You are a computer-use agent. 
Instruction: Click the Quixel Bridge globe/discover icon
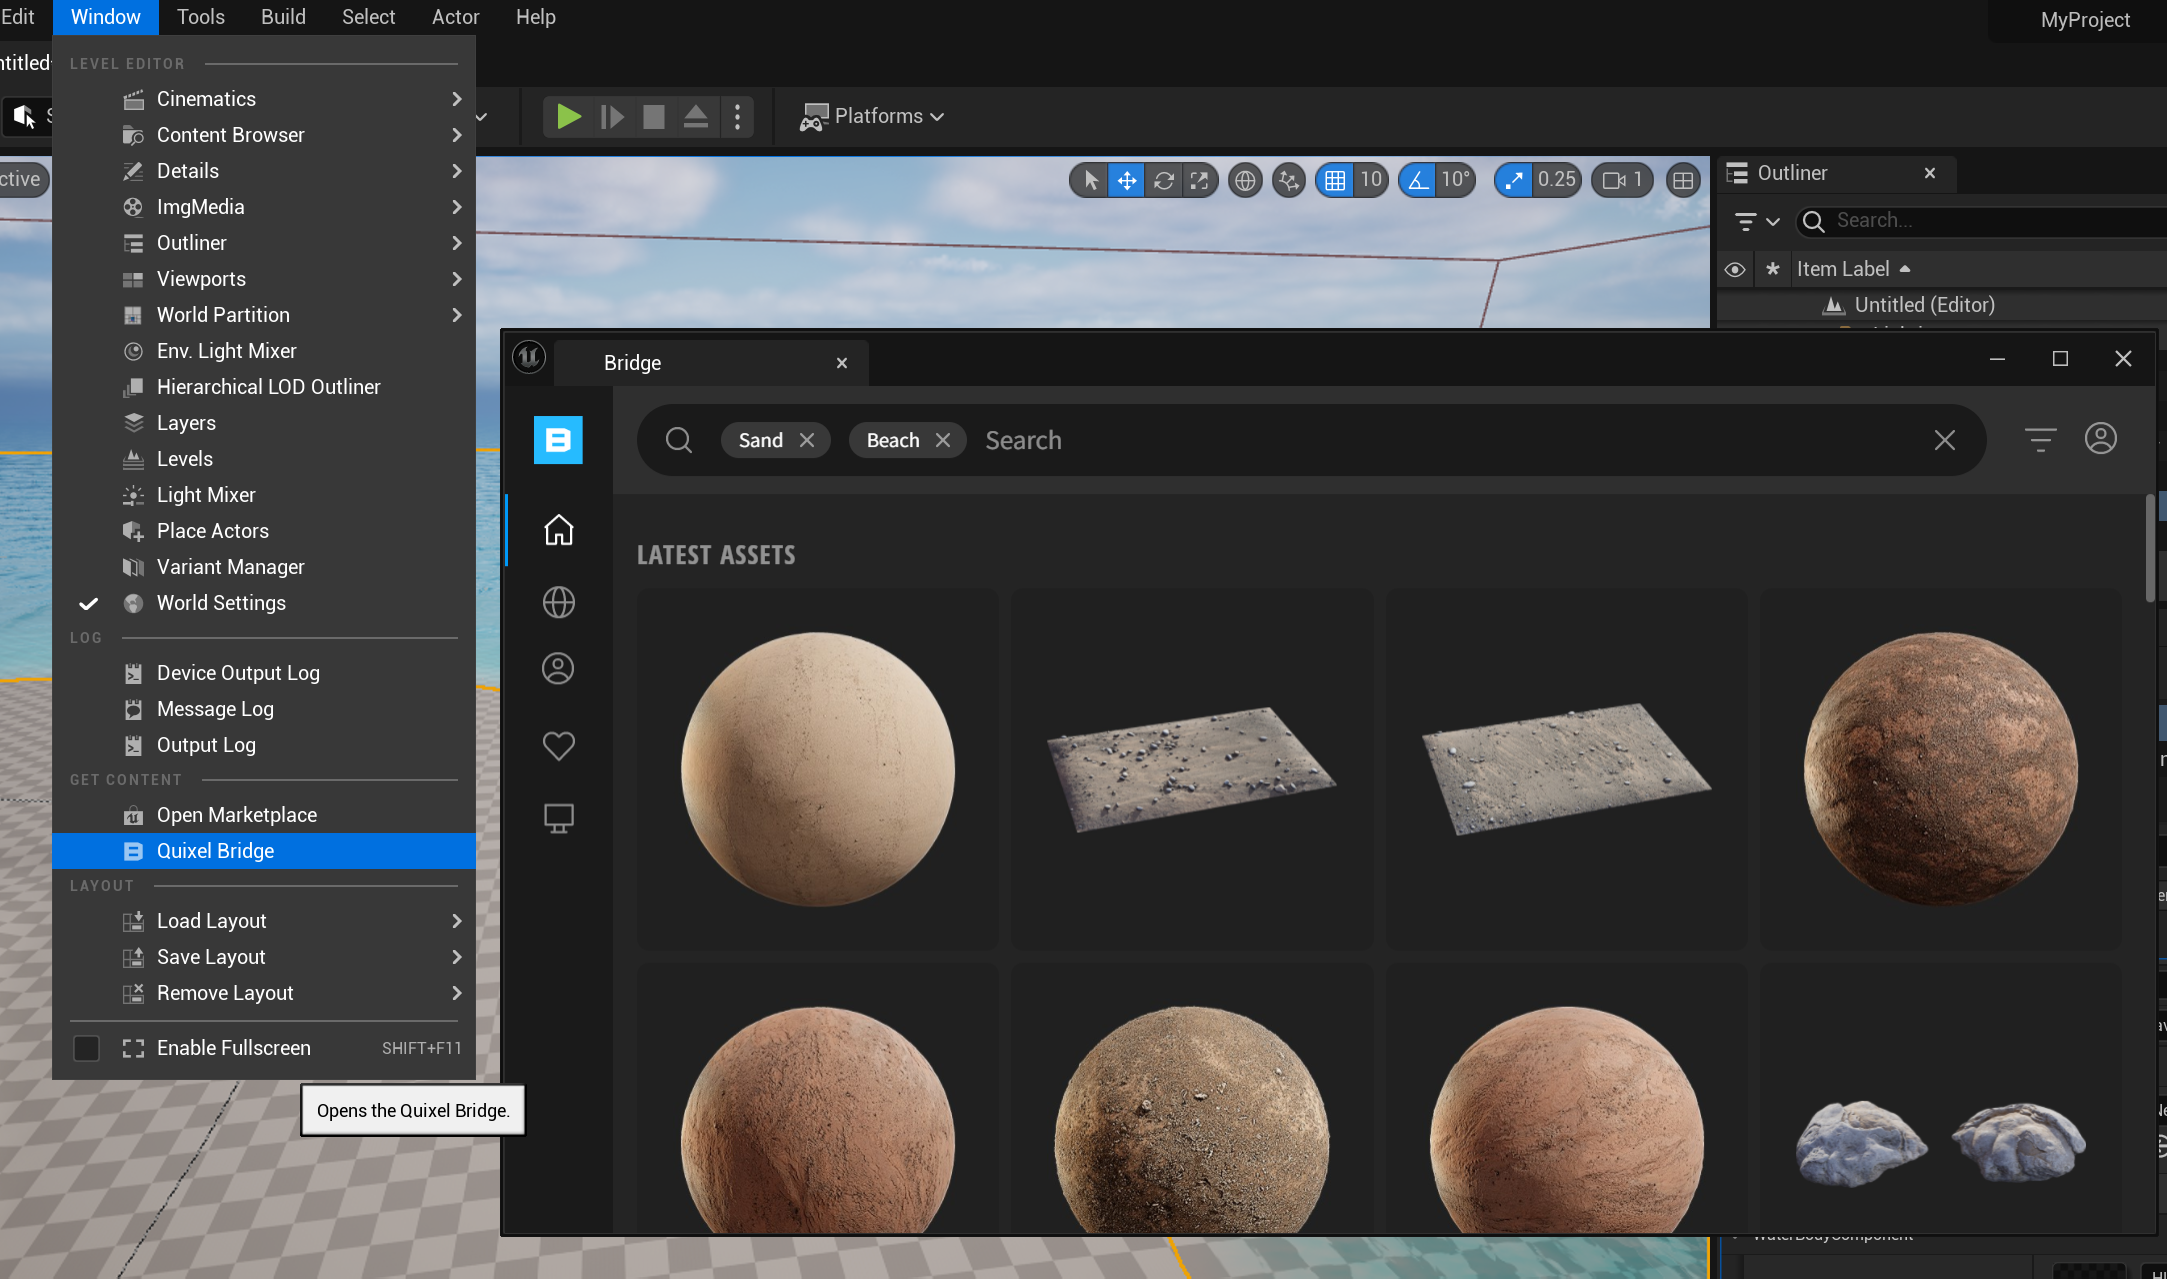tap(557, 600)
